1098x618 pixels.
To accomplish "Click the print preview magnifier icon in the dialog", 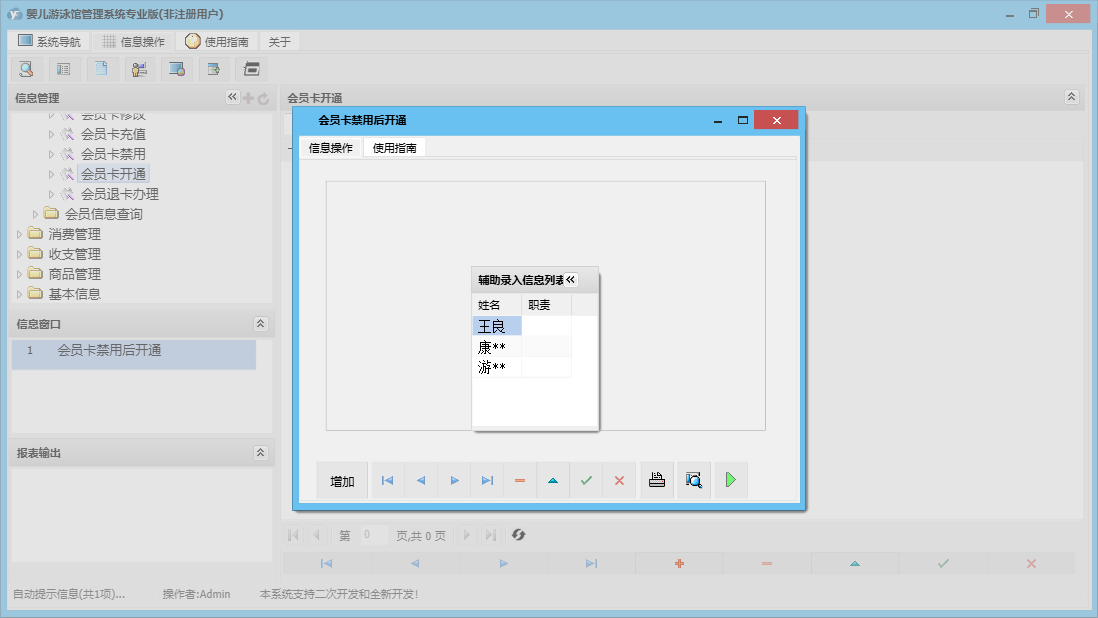I will point(694,480).
